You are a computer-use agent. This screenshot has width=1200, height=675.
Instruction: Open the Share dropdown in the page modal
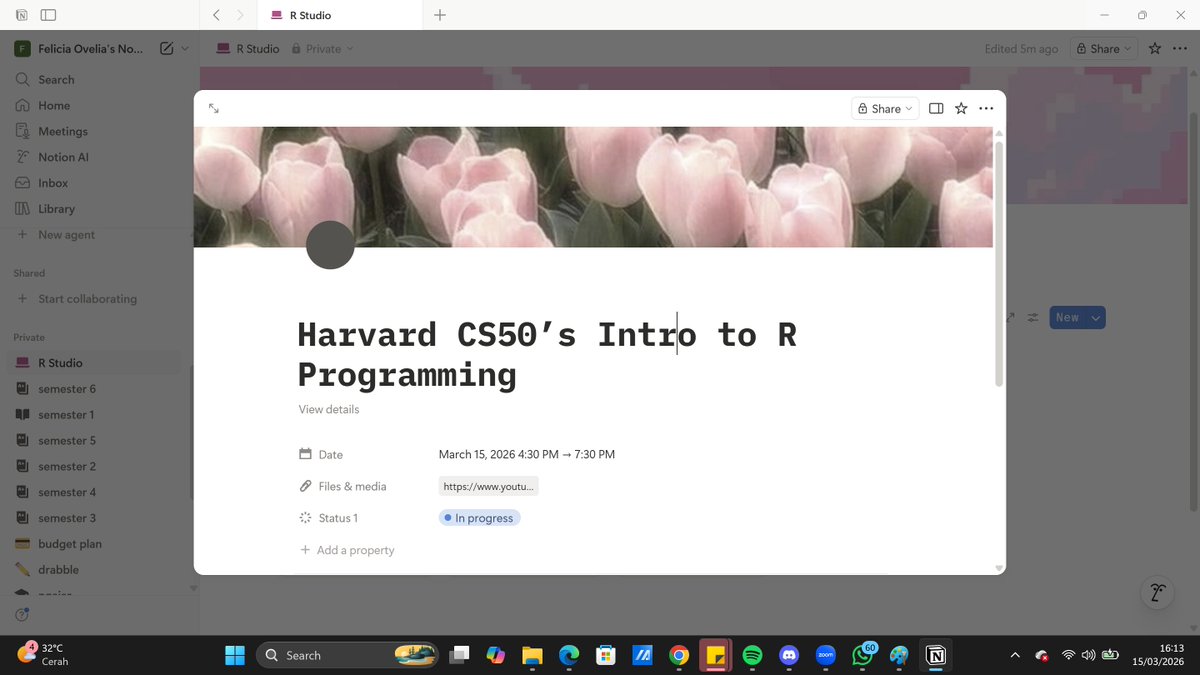point(886,108)
